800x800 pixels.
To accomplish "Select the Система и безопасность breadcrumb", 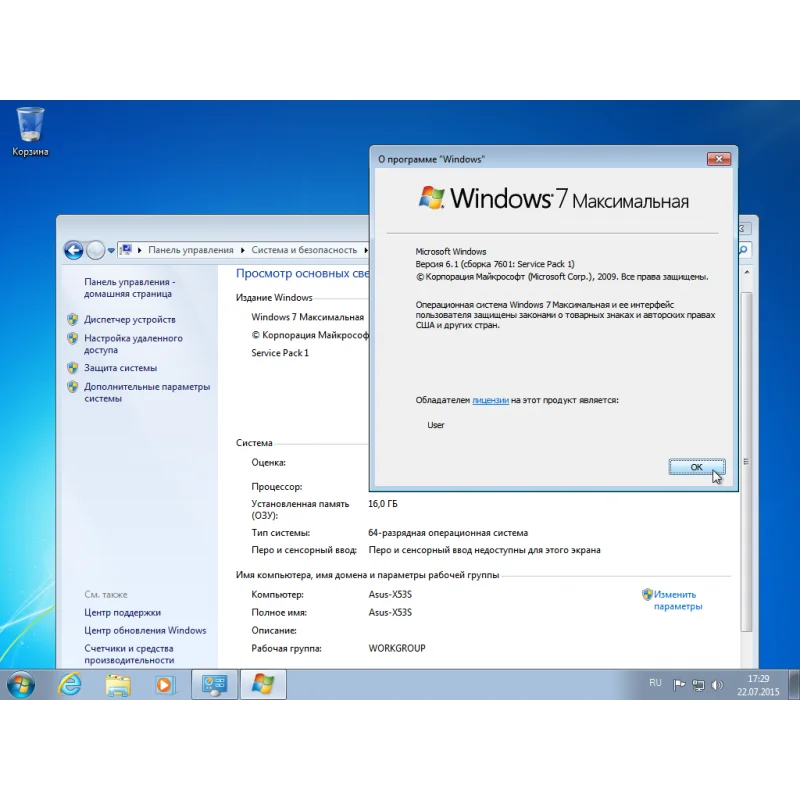I will coord(304,250).
